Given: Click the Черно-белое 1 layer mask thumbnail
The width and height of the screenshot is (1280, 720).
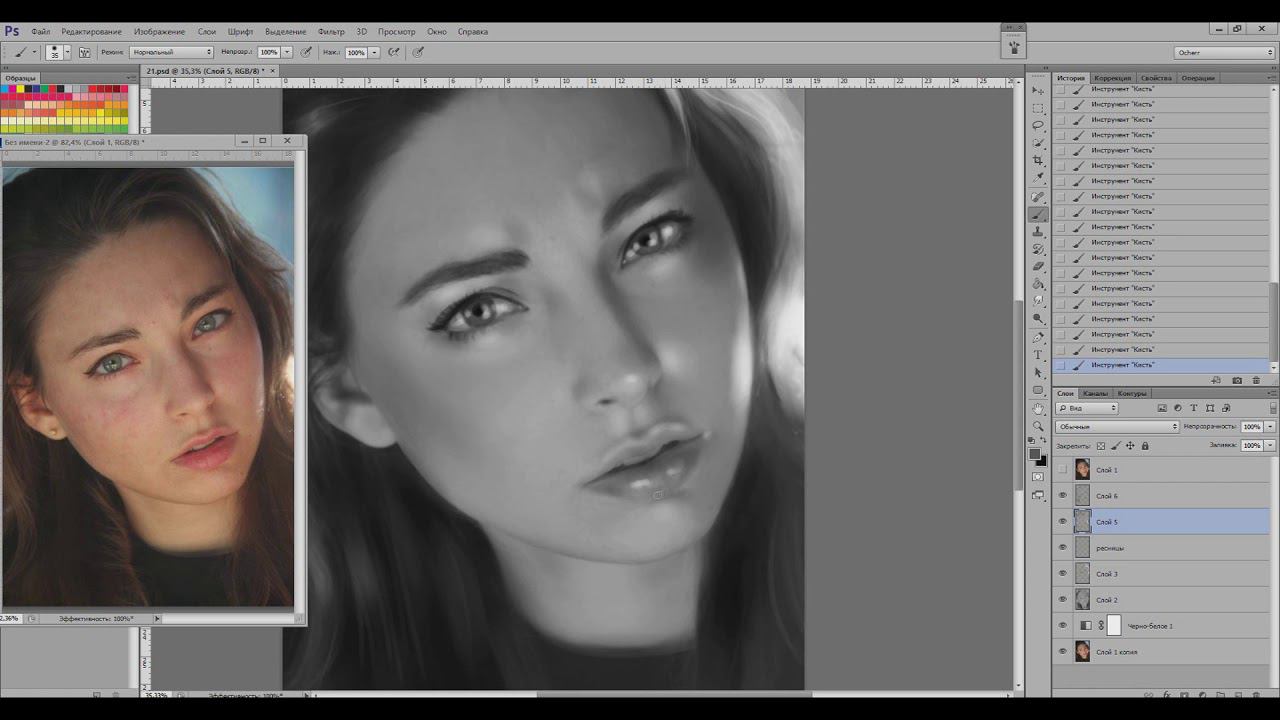Looking at the screenshot, I should point(1114,626).
